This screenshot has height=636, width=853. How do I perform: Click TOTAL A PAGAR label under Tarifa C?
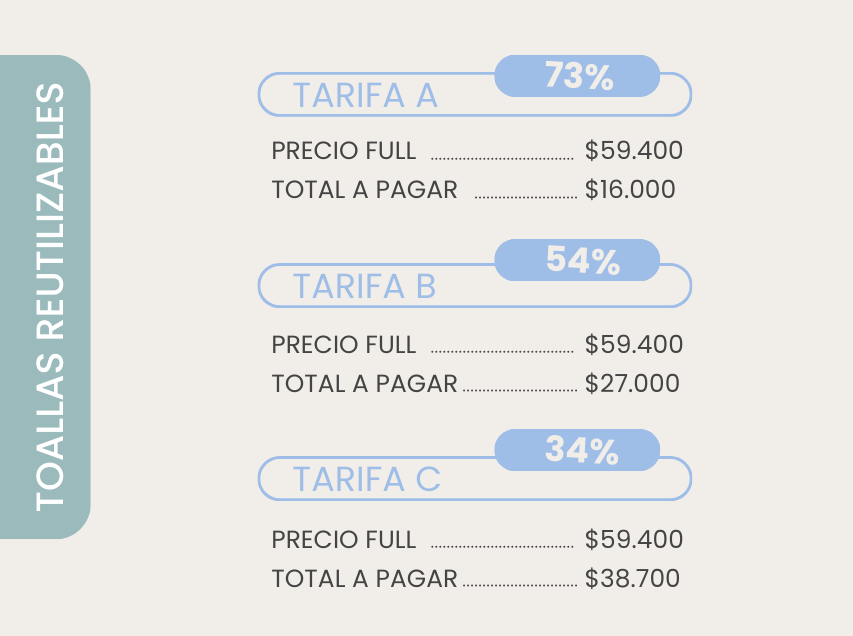coord(364,578)
